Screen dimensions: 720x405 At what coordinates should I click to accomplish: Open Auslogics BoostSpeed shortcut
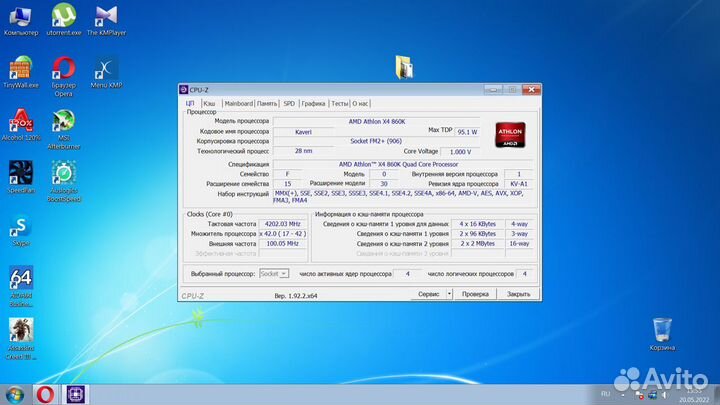click(x=64, y=181)
